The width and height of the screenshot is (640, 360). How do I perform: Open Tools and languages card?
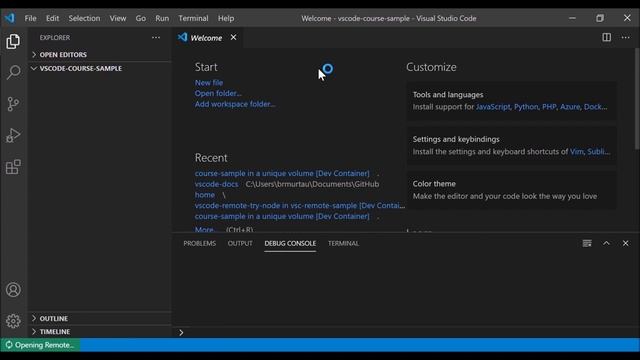[511, 100]
